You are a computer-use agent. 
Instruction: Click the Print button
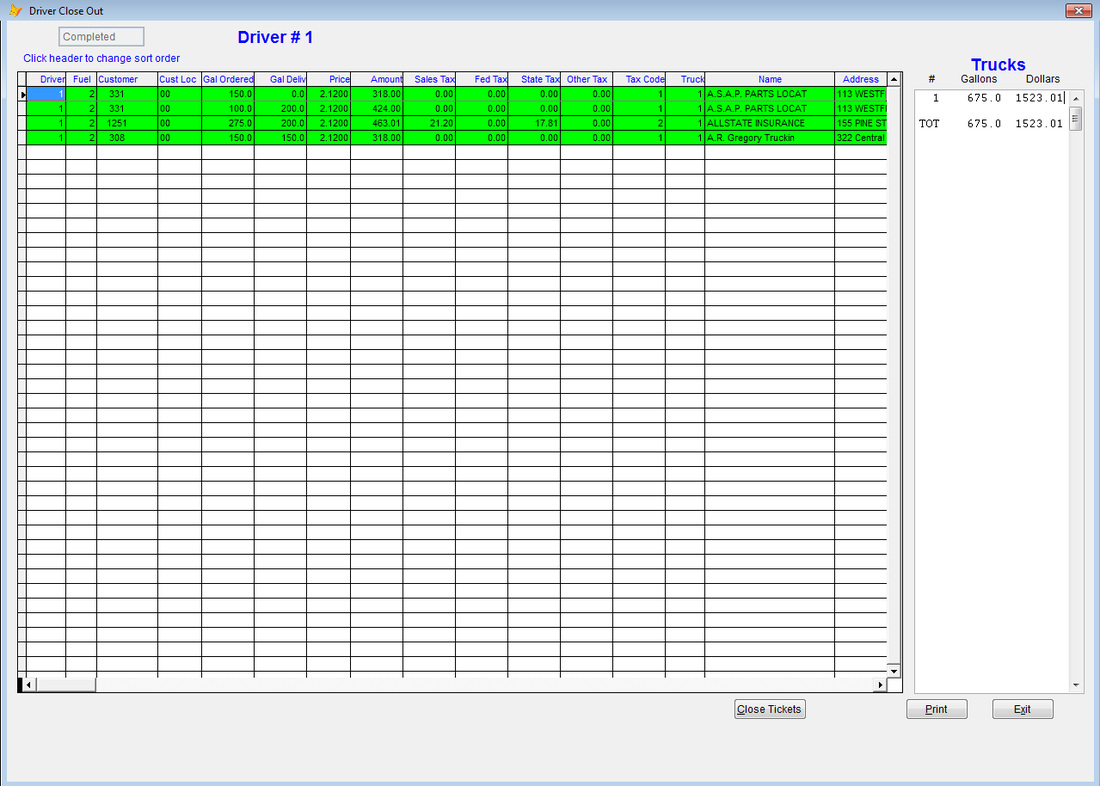click(x=937, y=709)
